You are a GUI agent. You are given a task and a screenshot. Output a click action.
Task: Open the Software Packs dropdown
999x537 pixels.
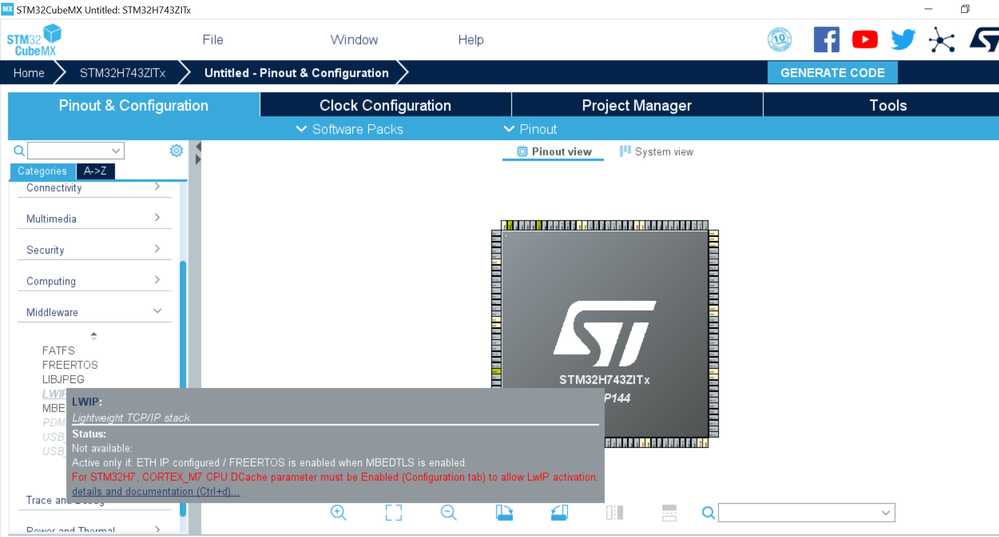tap(349, 129)
